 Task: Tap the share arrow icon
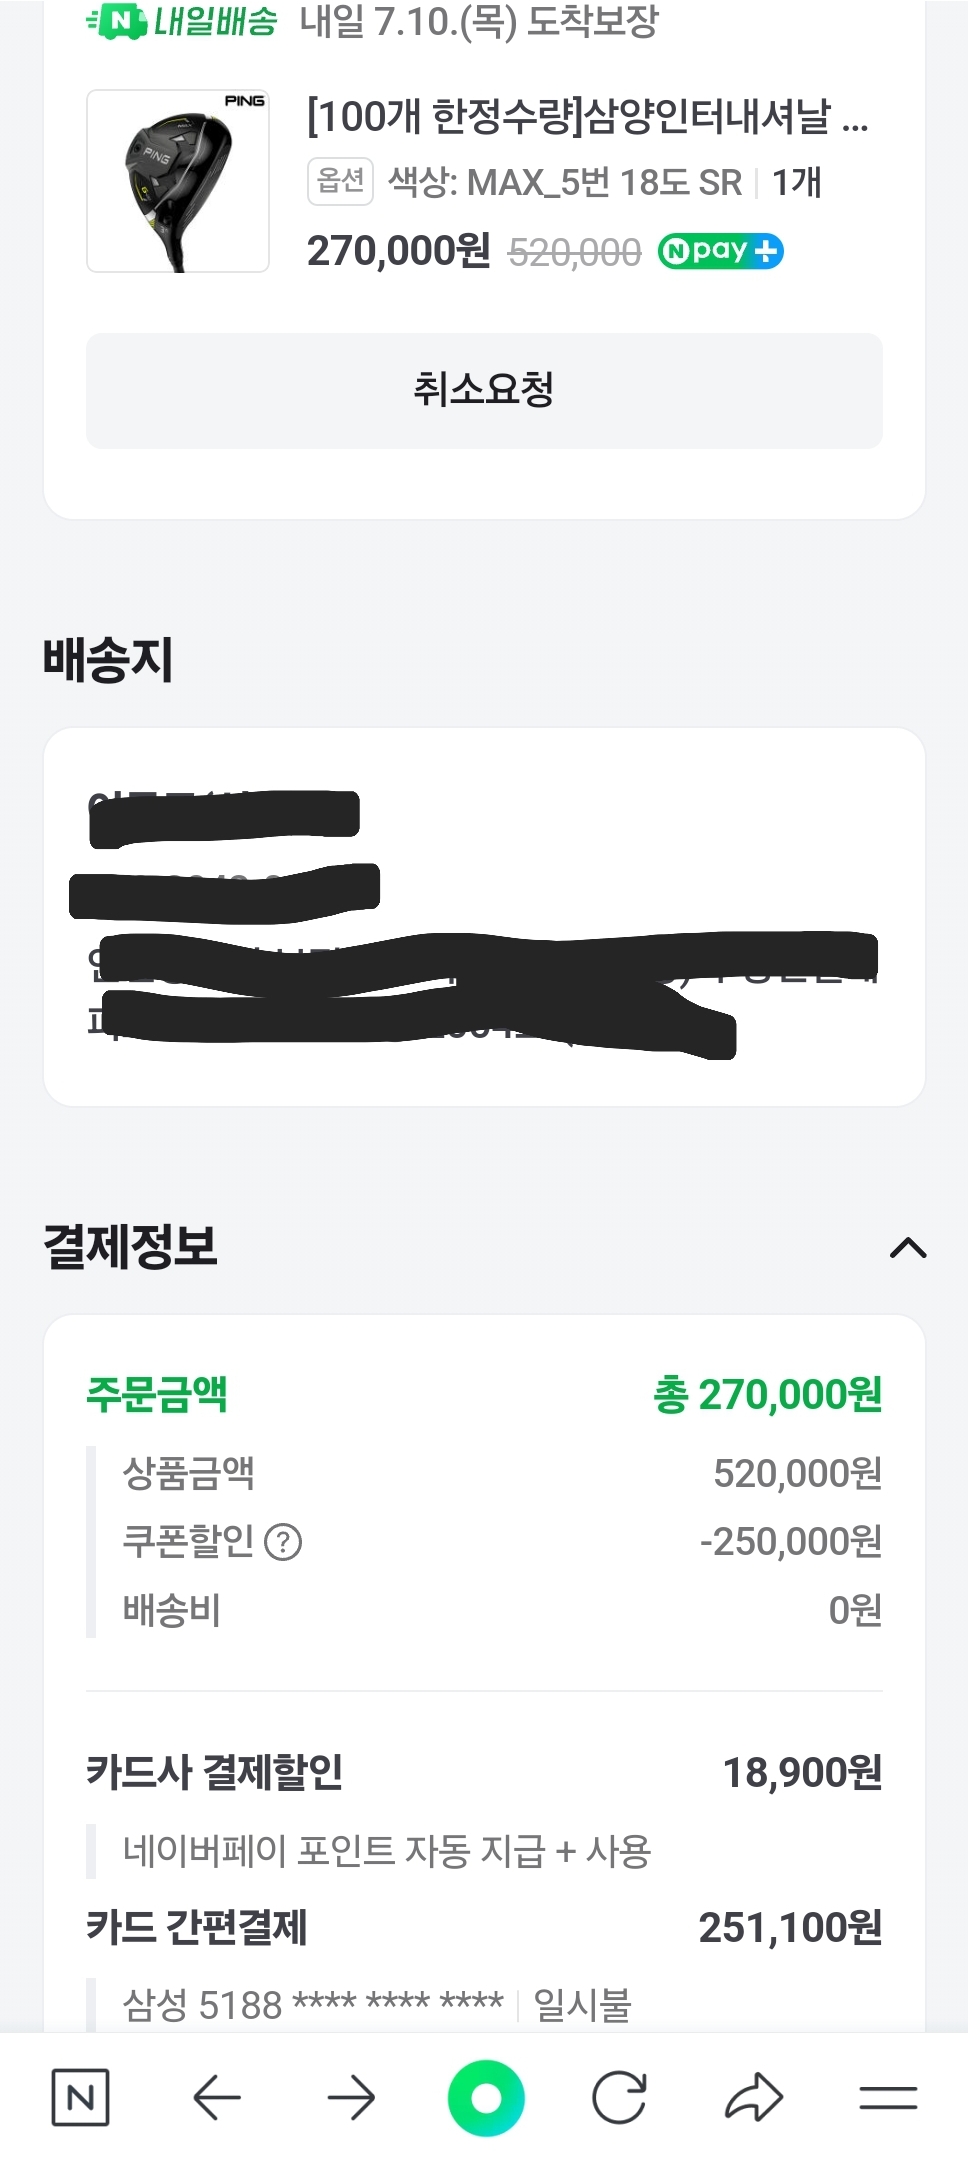[753, 2097]
